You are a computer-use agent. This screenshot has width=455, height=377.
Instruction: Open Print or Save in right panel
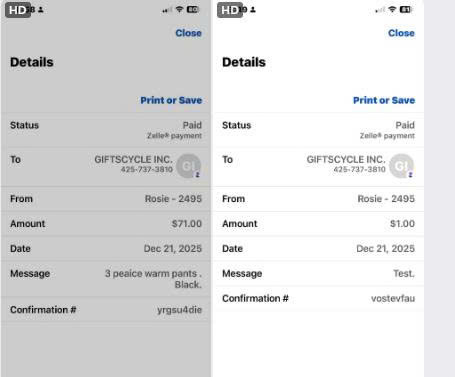coord(384,100)
